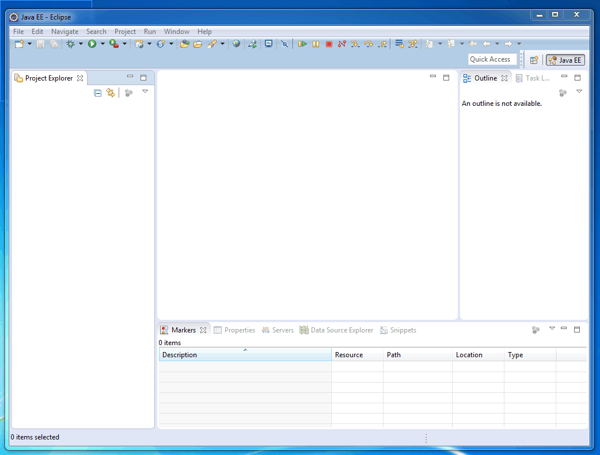Open the Snippets tab
Image resolution: width=600 pixels, height=455 pixels.
click(398, 330)
